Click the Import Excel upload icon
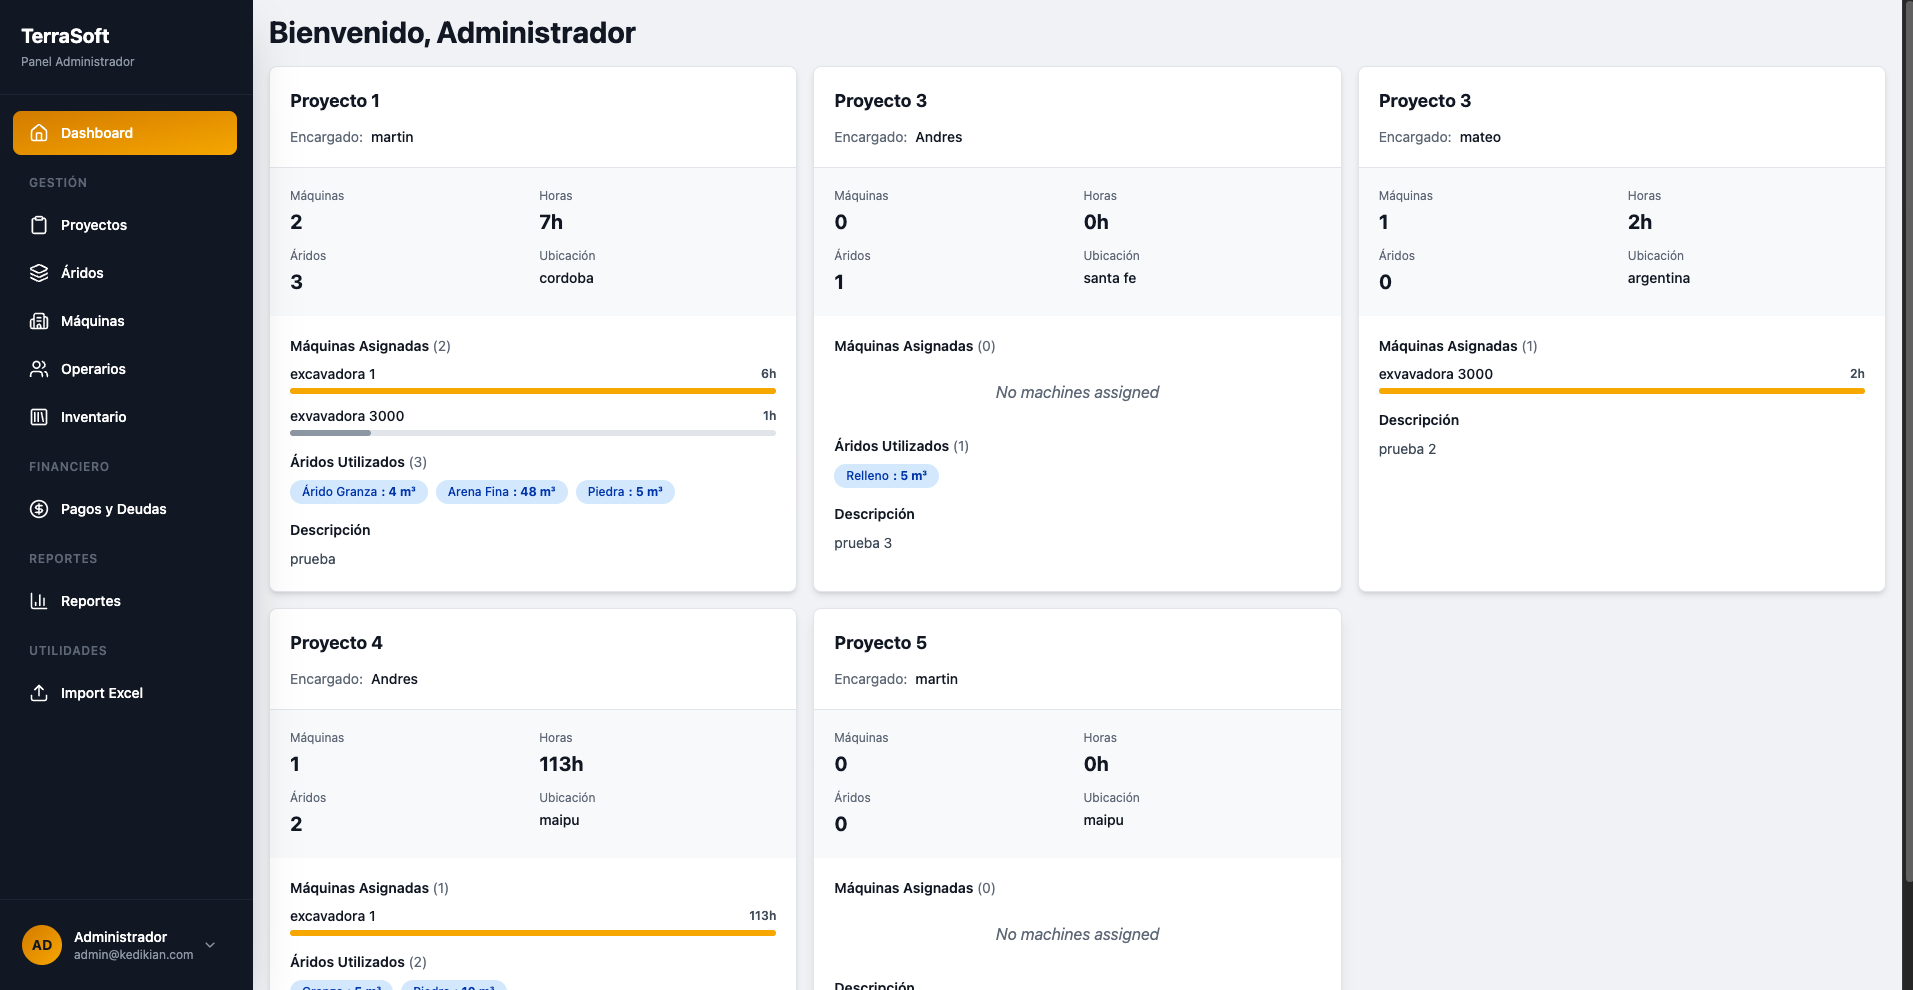Screen dimensions: 1913x990 (38, 693)
